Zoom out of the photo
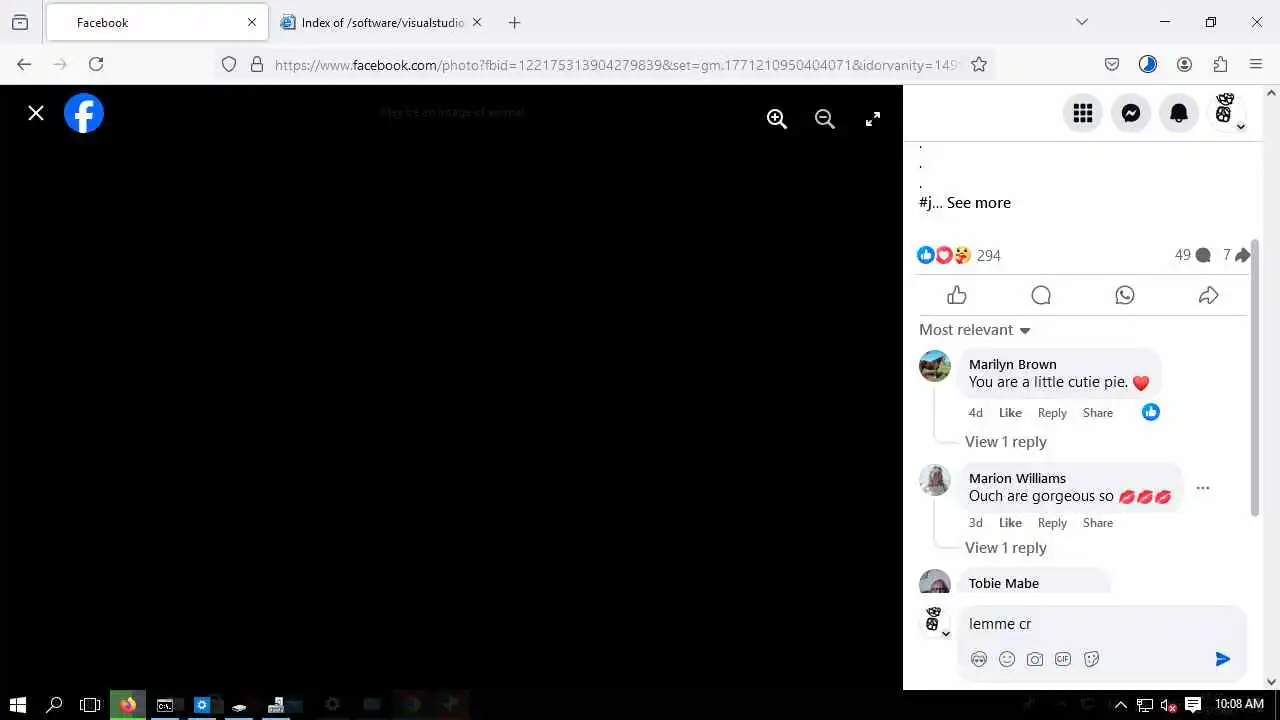The height and width of the screenshot is (720, 1280). click(825, 119)
